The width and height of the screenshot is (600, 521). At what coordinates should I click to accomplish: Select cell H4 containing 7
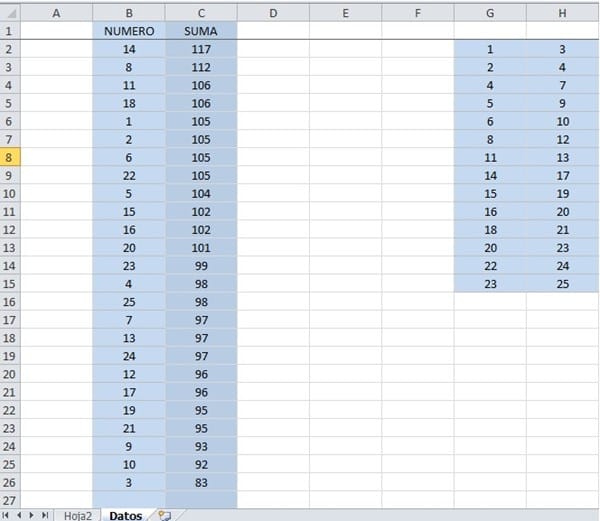(x=562, y=85)
